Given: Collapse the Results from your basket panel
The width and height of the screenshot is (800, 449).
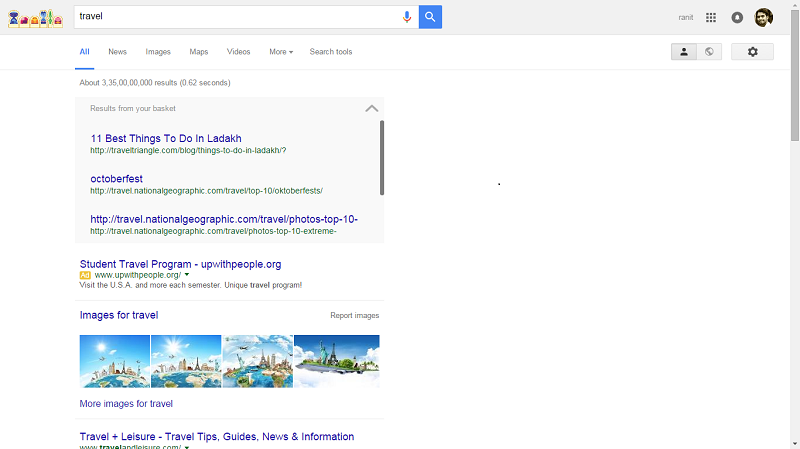Looking at the screenshot, I should (372, 108).
